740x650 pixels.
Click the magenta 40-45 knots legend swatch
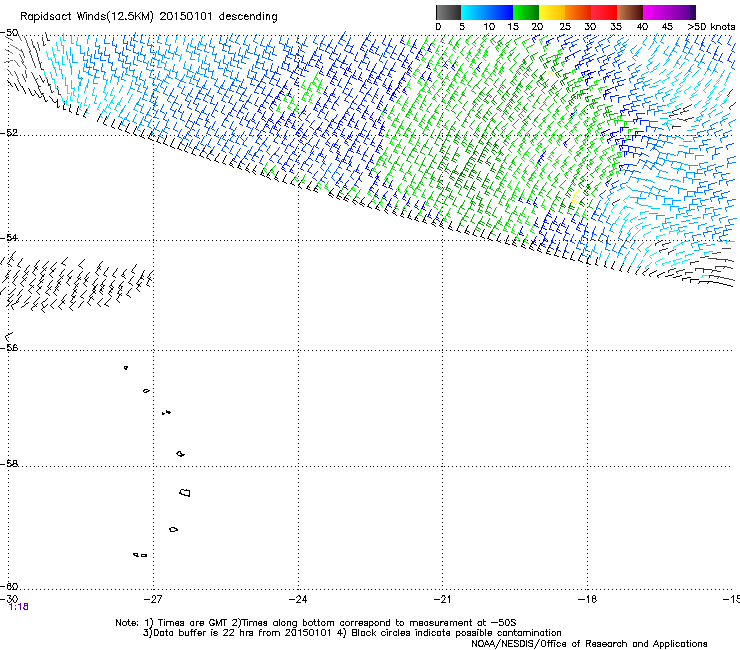(x=656, y=12)
